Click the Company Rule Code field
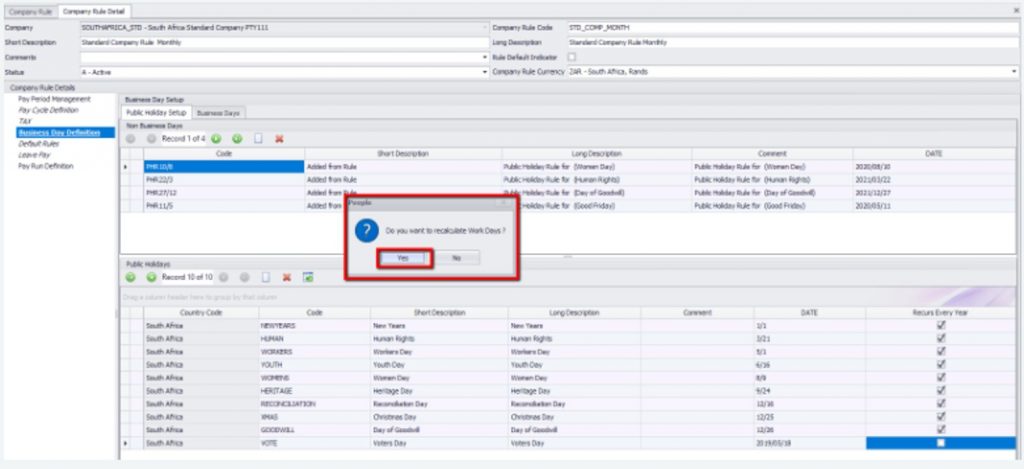The height and width of the screenshot is (469, 1024). pos(792,28)
